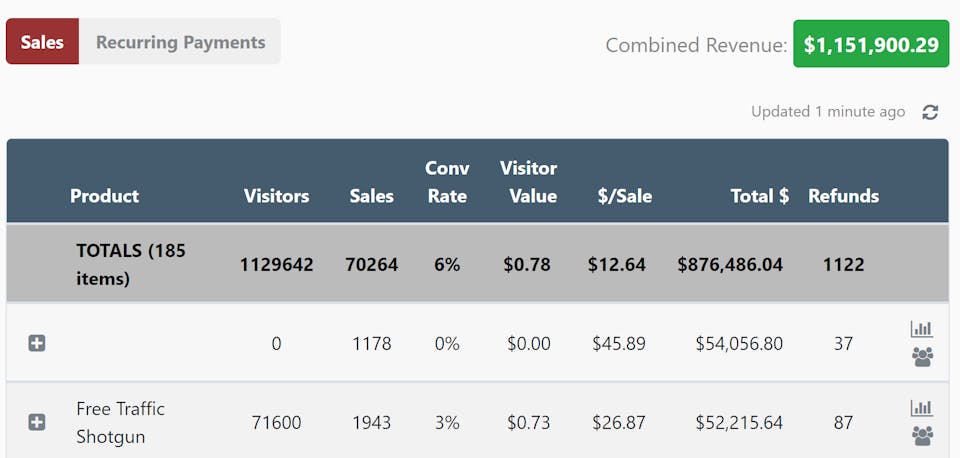Click the refresh icon next to Updated
960x458 pixels.
click(x=930, y=112)
